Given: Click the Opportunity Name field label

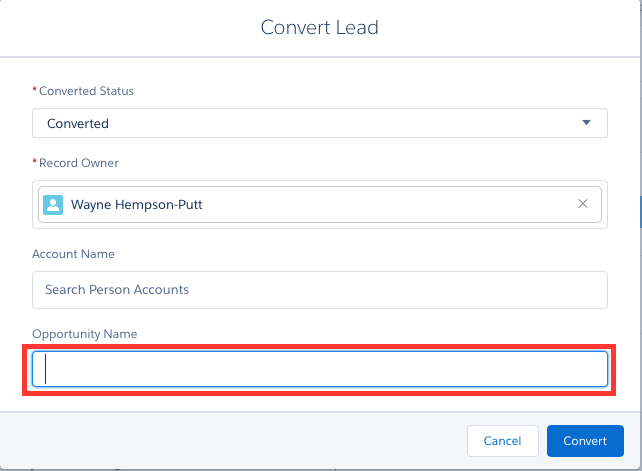Looking at the screenshot, I should pyautogui.click(x=84, y=333).
